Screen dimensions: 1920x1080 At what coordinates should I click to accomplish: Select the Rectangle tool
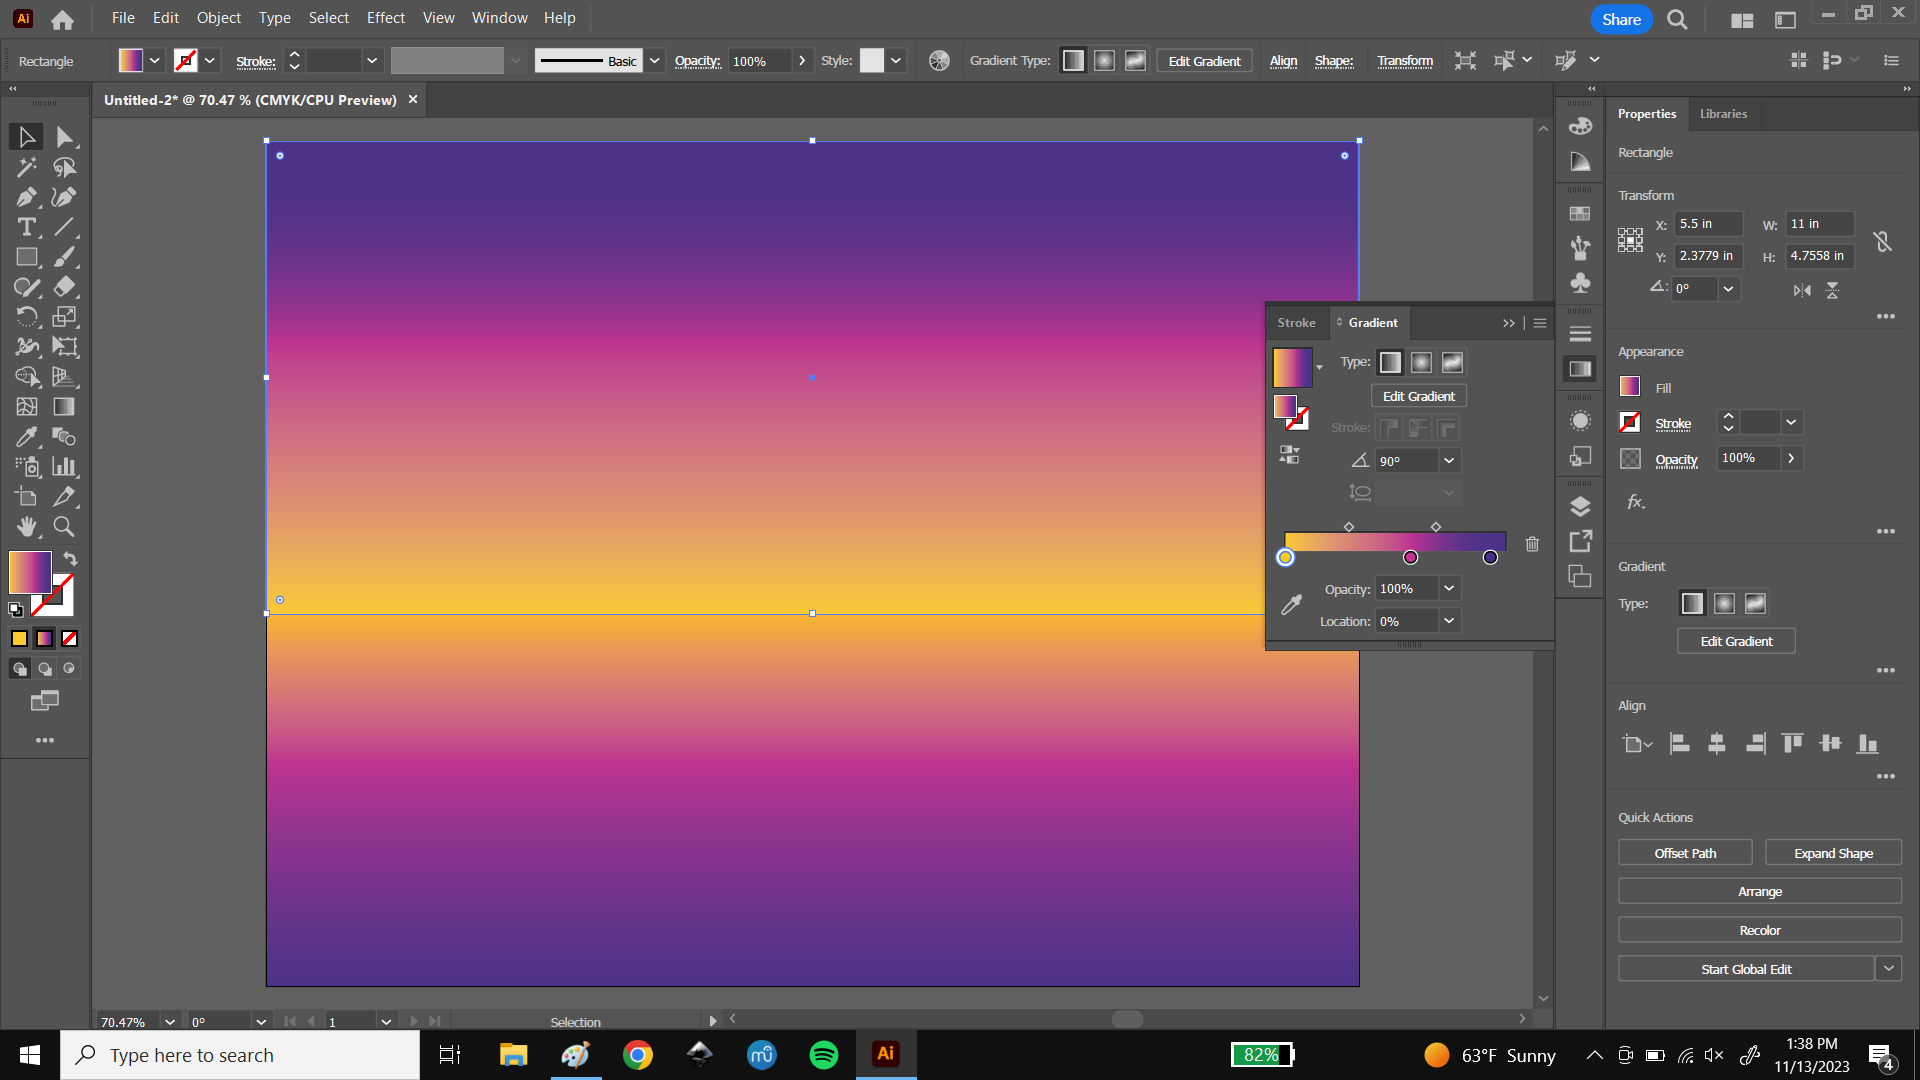pos(25,257)
